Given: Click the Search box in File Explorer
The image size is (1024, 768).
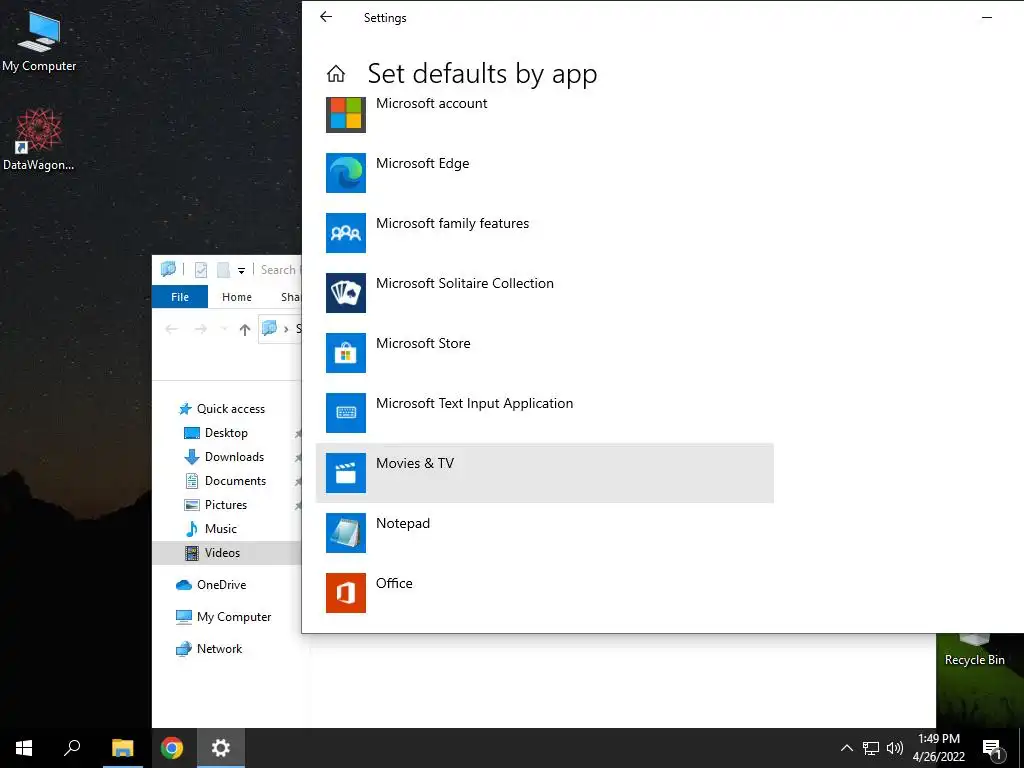Looking at the screenshot, I should pyautogui.click(x=281, y=270).
